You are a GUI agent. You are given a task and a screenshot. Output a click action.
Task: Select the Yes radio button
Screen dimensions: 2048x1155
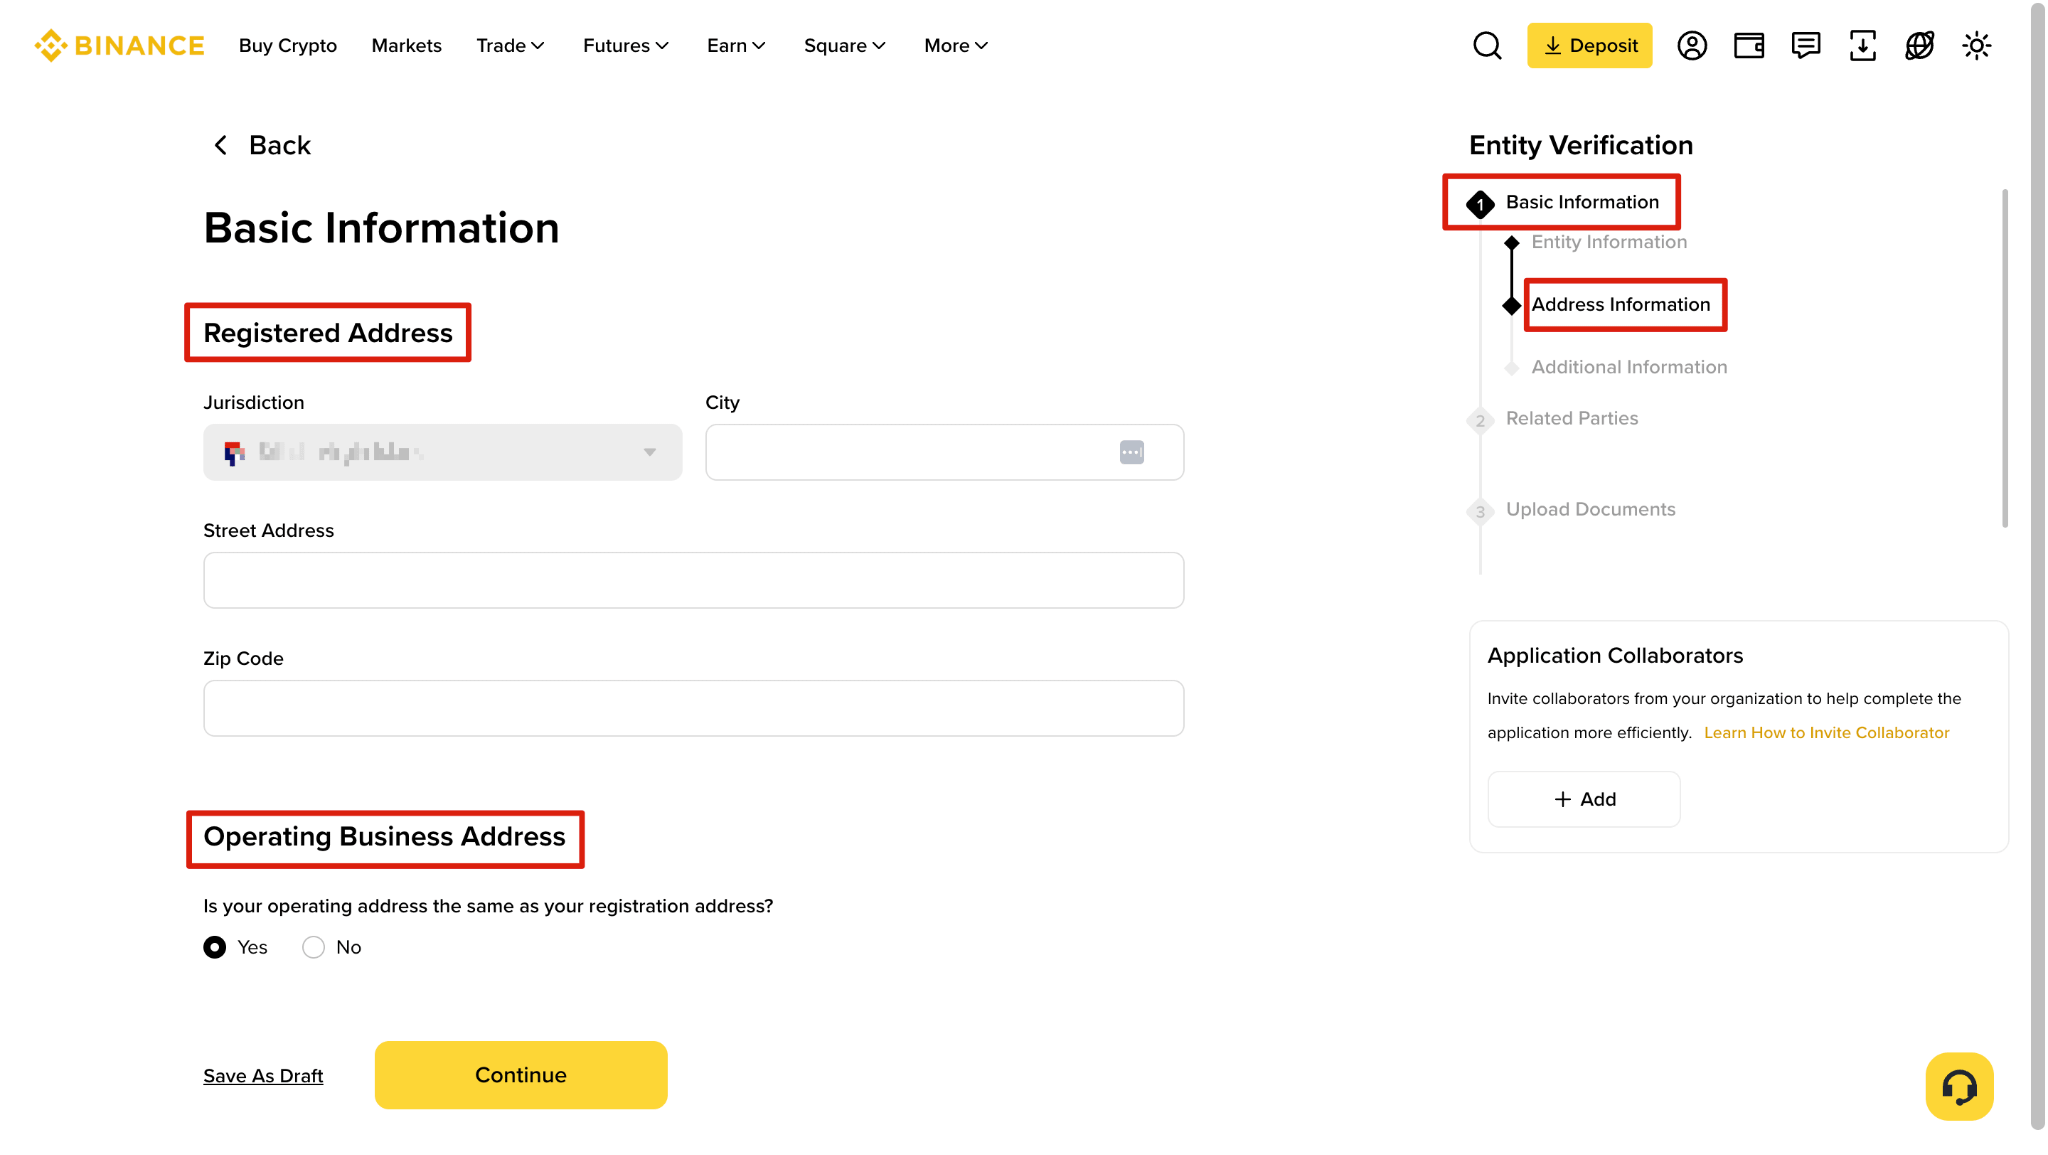click(x=214, y=947)
